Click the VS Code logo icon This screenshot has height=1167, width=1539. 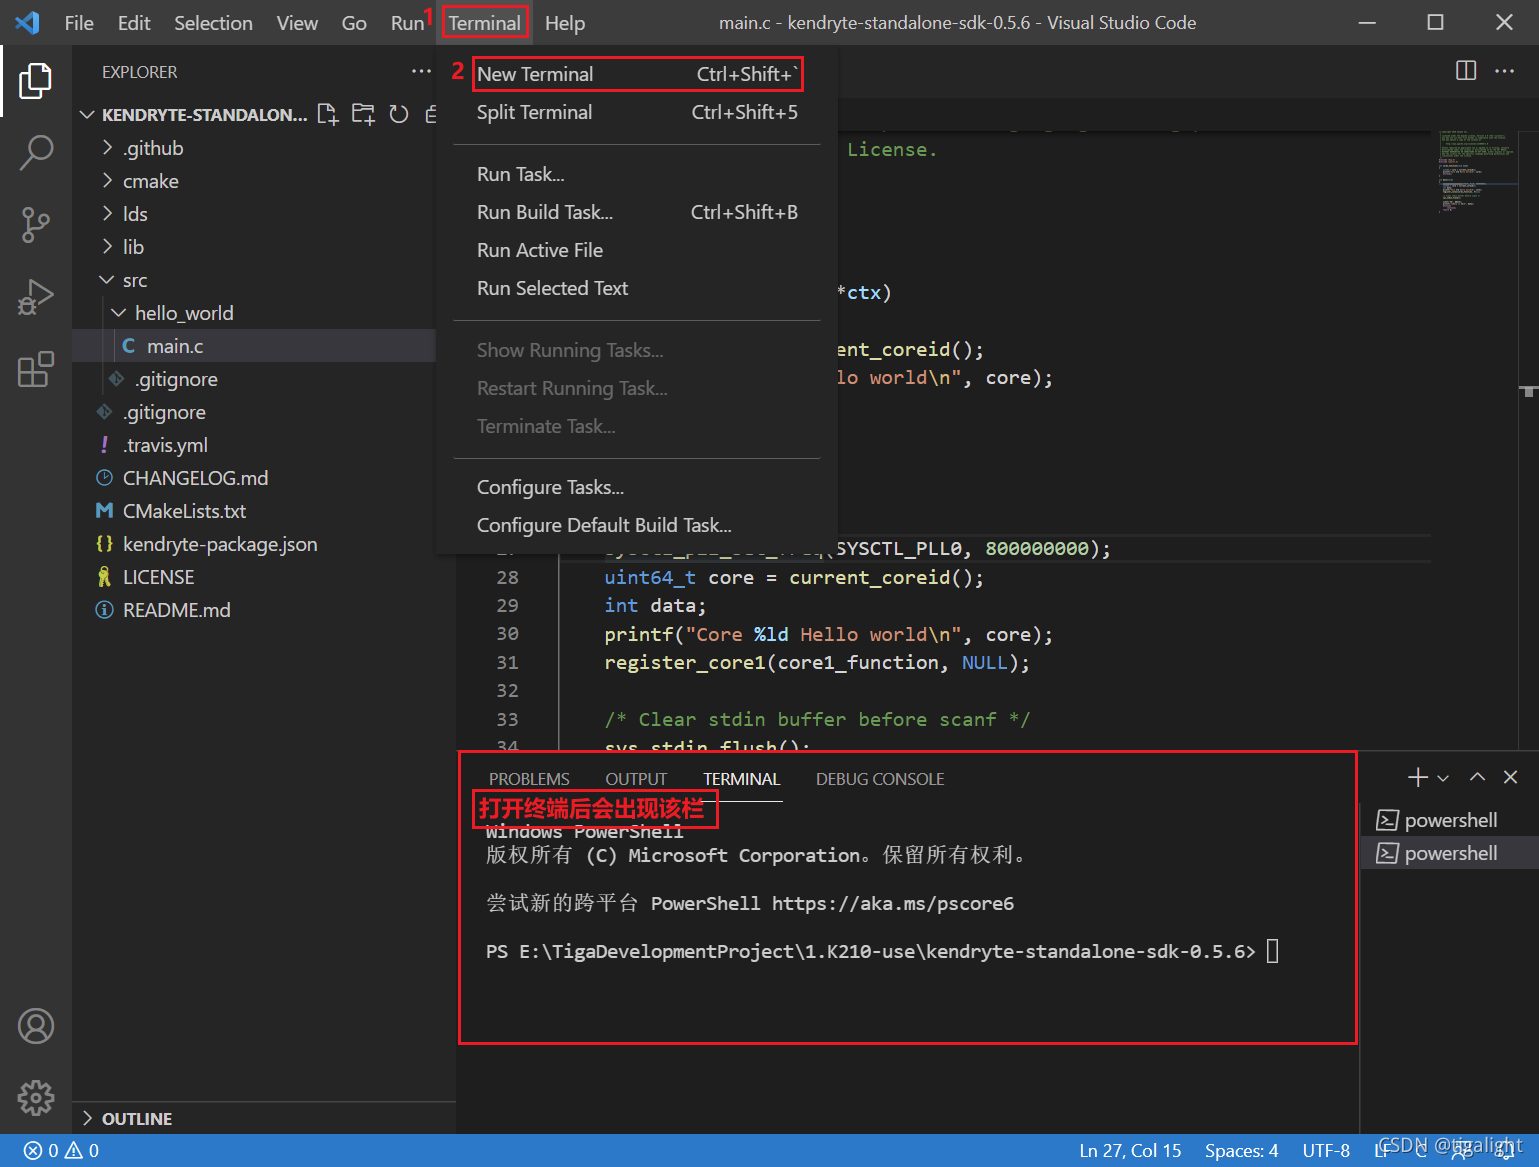(x=27, y=22)
